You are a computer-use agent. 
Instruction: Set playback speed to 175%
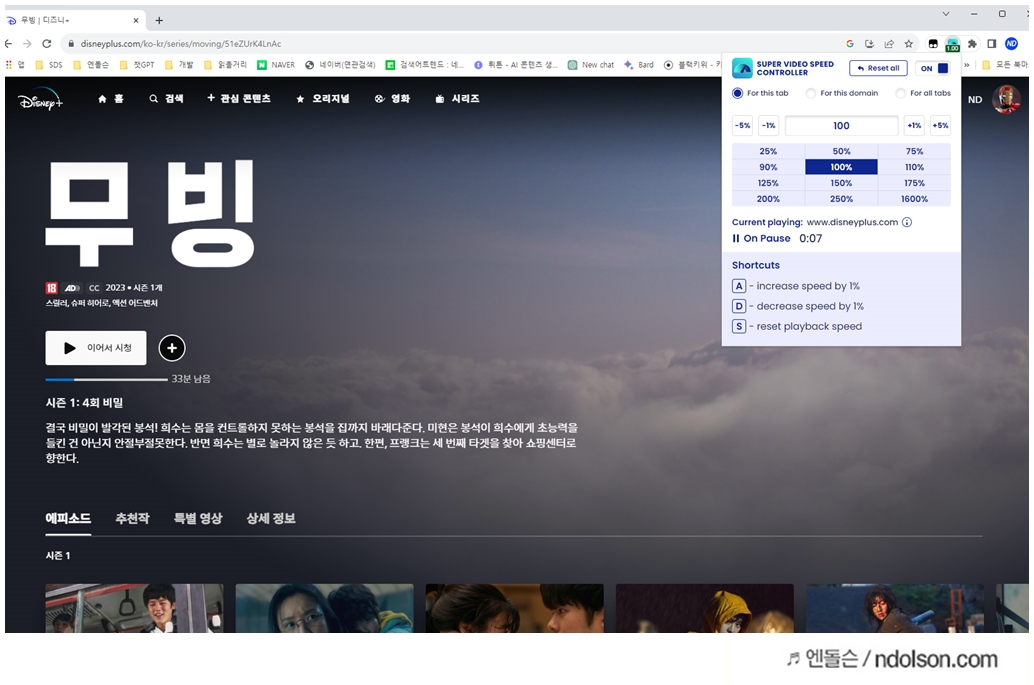[x=915, y=183]
